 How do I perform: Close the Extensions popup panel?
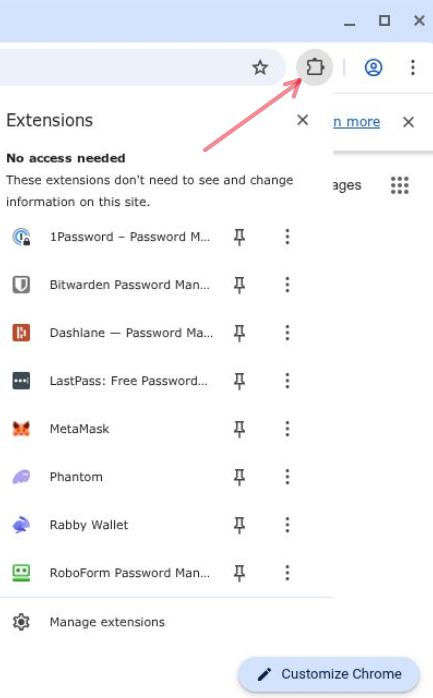[x=303, y=120]
